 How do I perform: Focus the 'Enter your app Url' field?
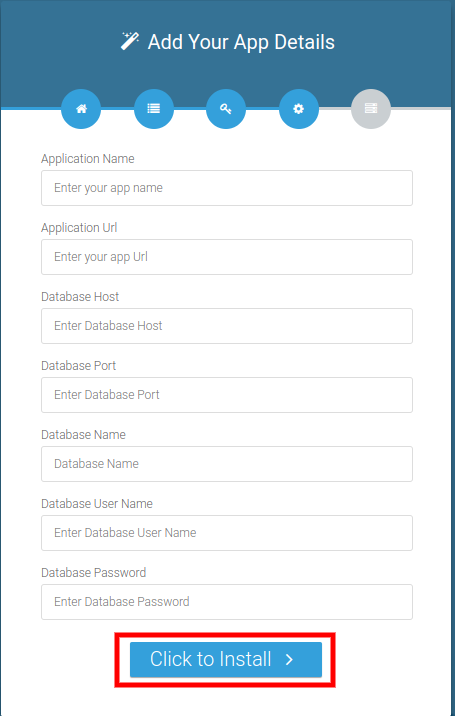(x=227, y=257)
